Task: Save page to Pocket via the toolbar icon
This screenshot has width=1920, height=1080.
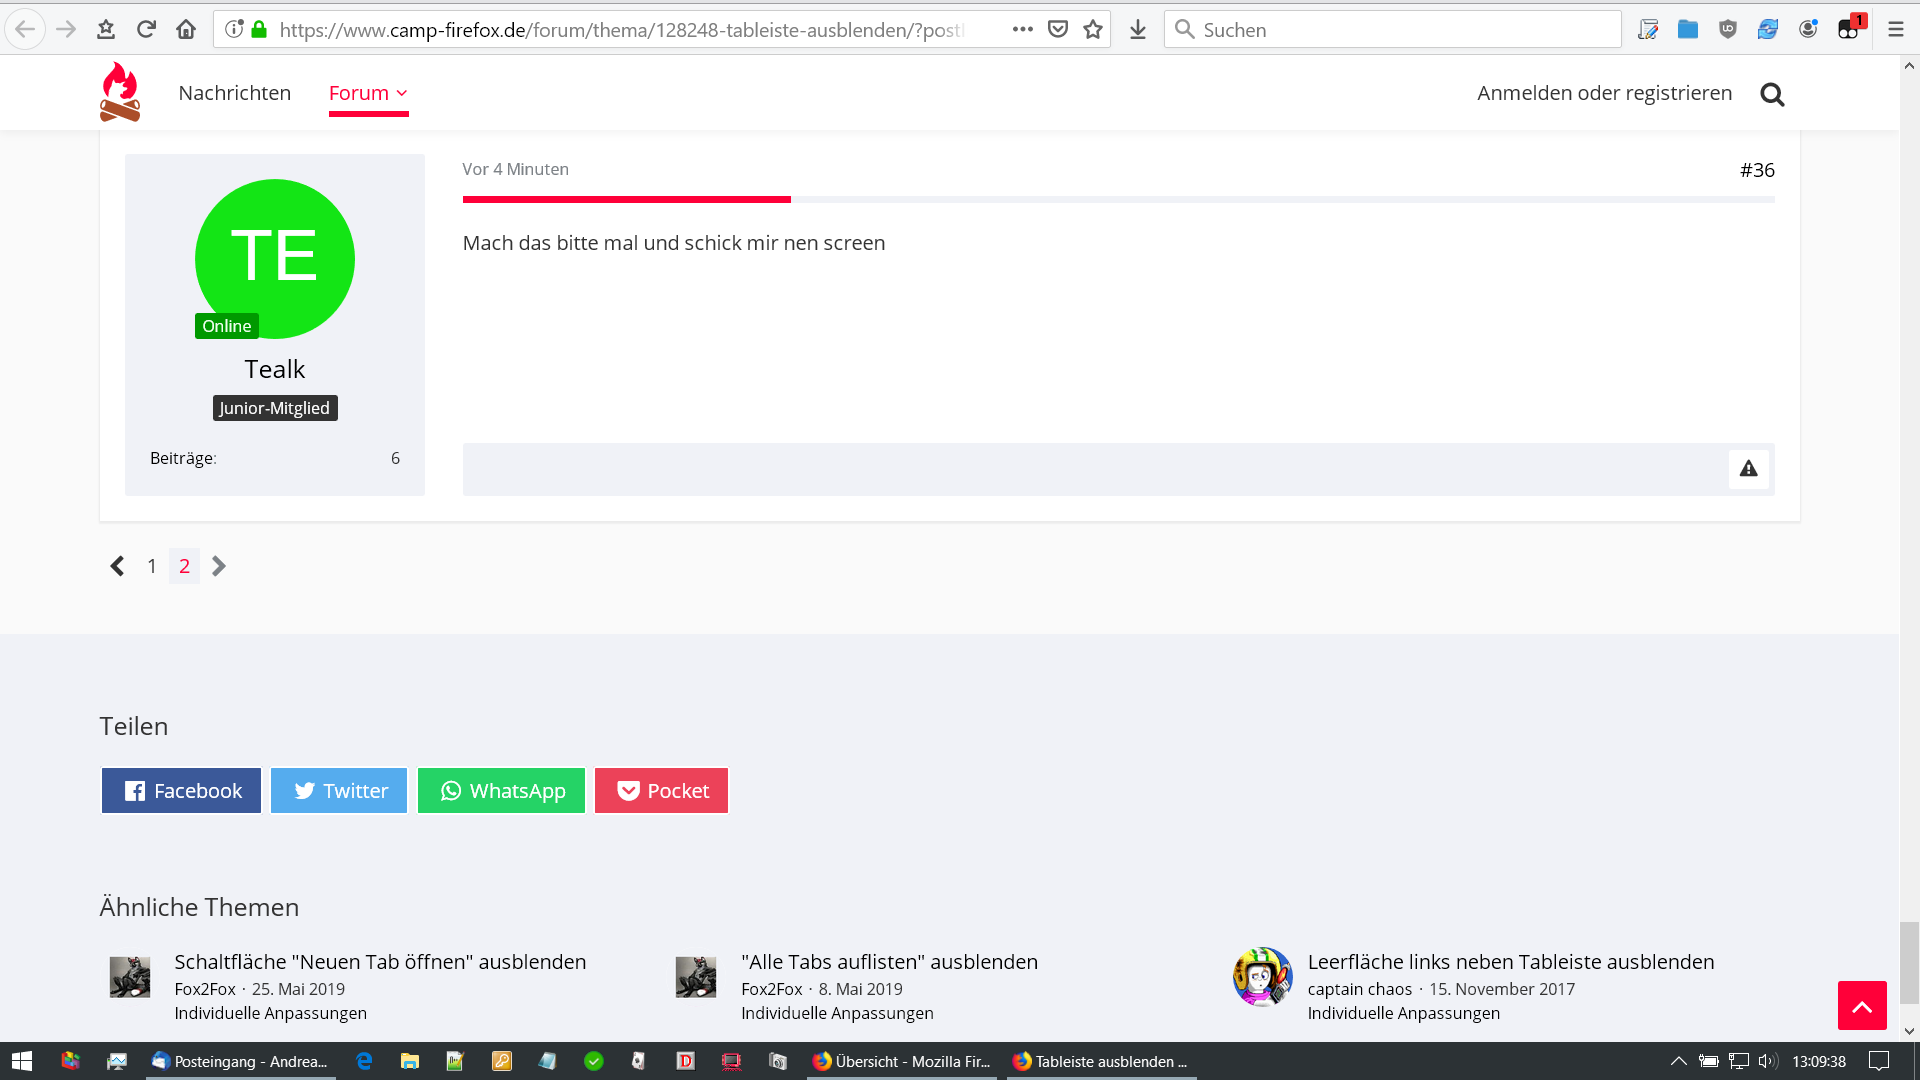Action: (x=1058, y=29)
